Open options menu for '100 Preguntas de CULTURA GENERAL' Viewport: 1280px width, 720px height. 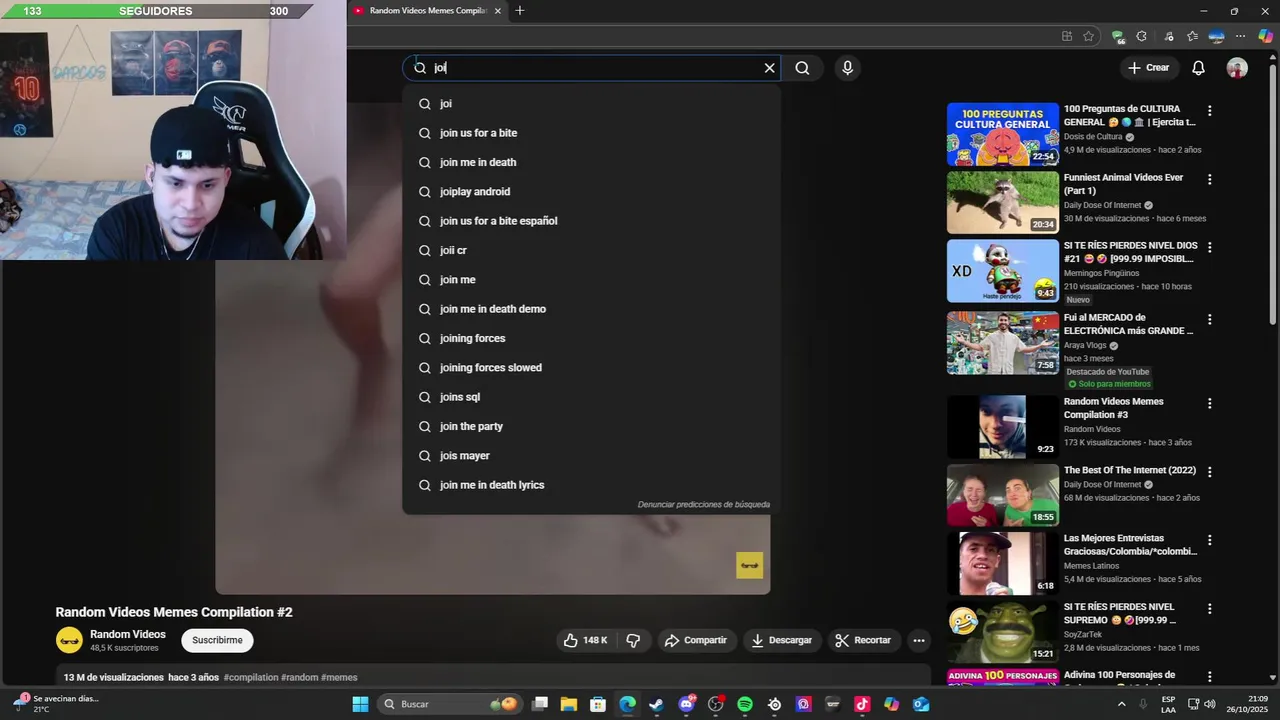[x=1209, y=111]
